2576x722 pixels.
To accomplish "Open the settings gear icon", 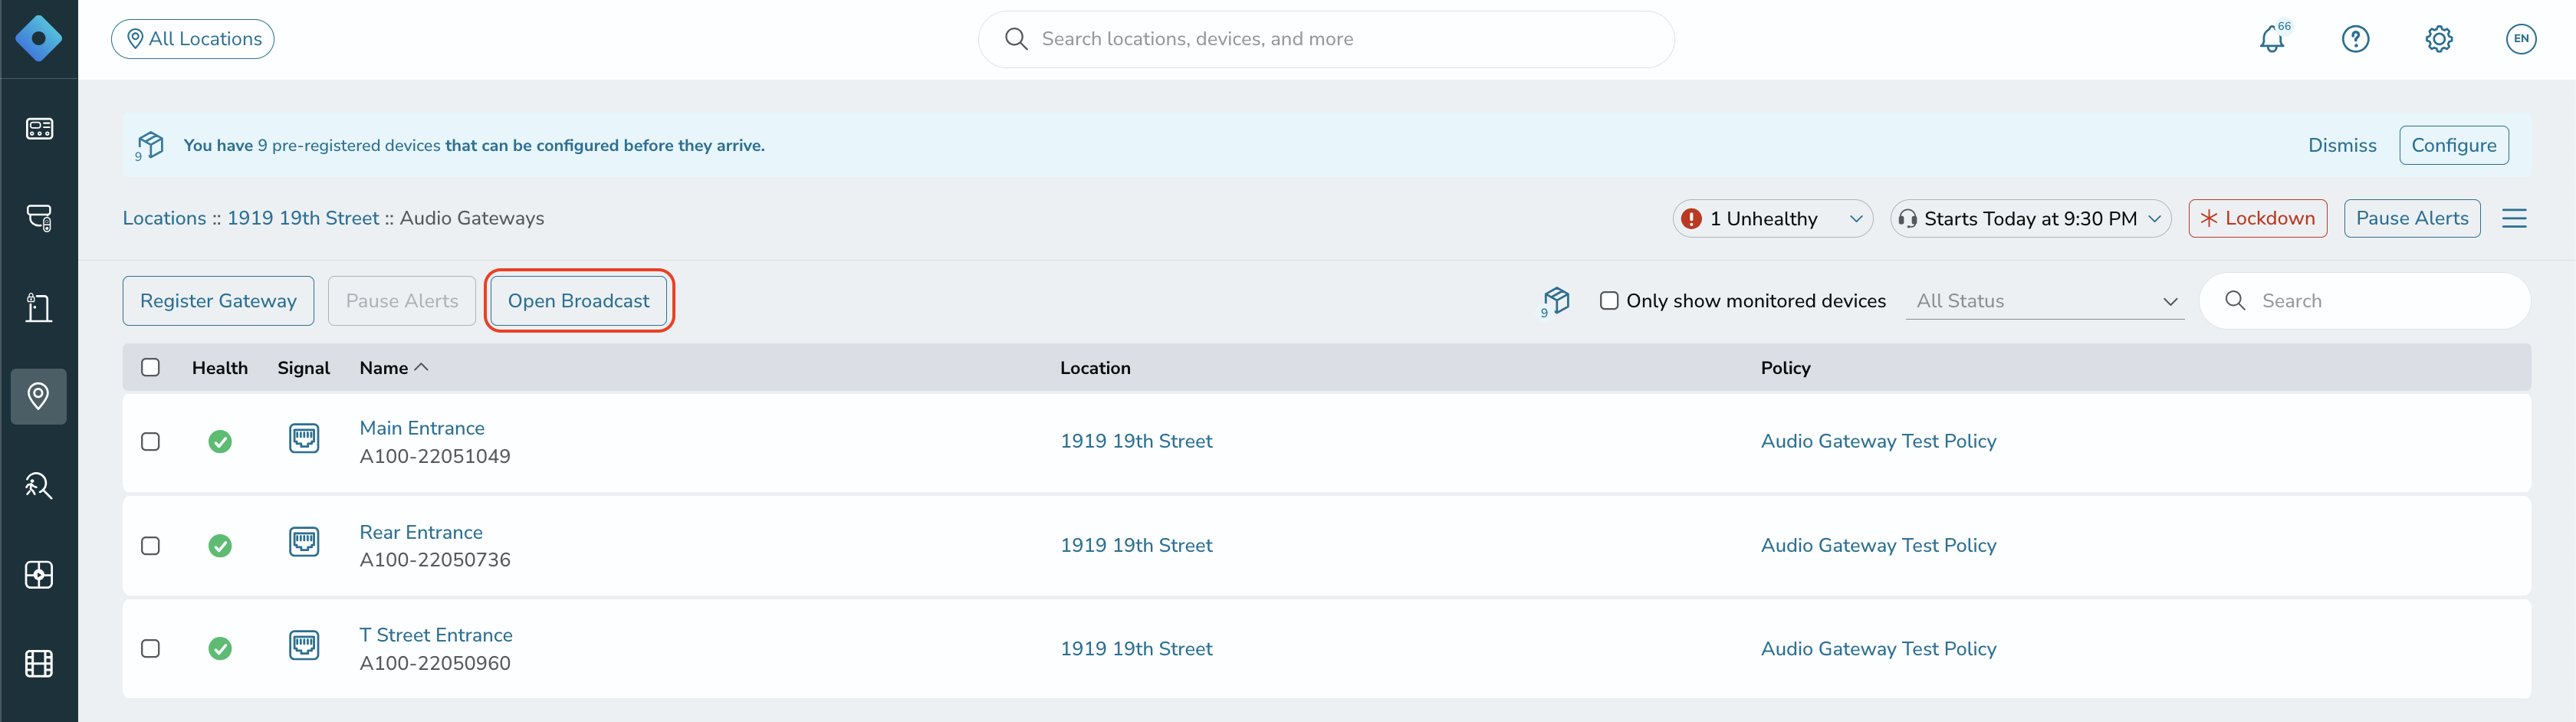I will [2439, 39].
